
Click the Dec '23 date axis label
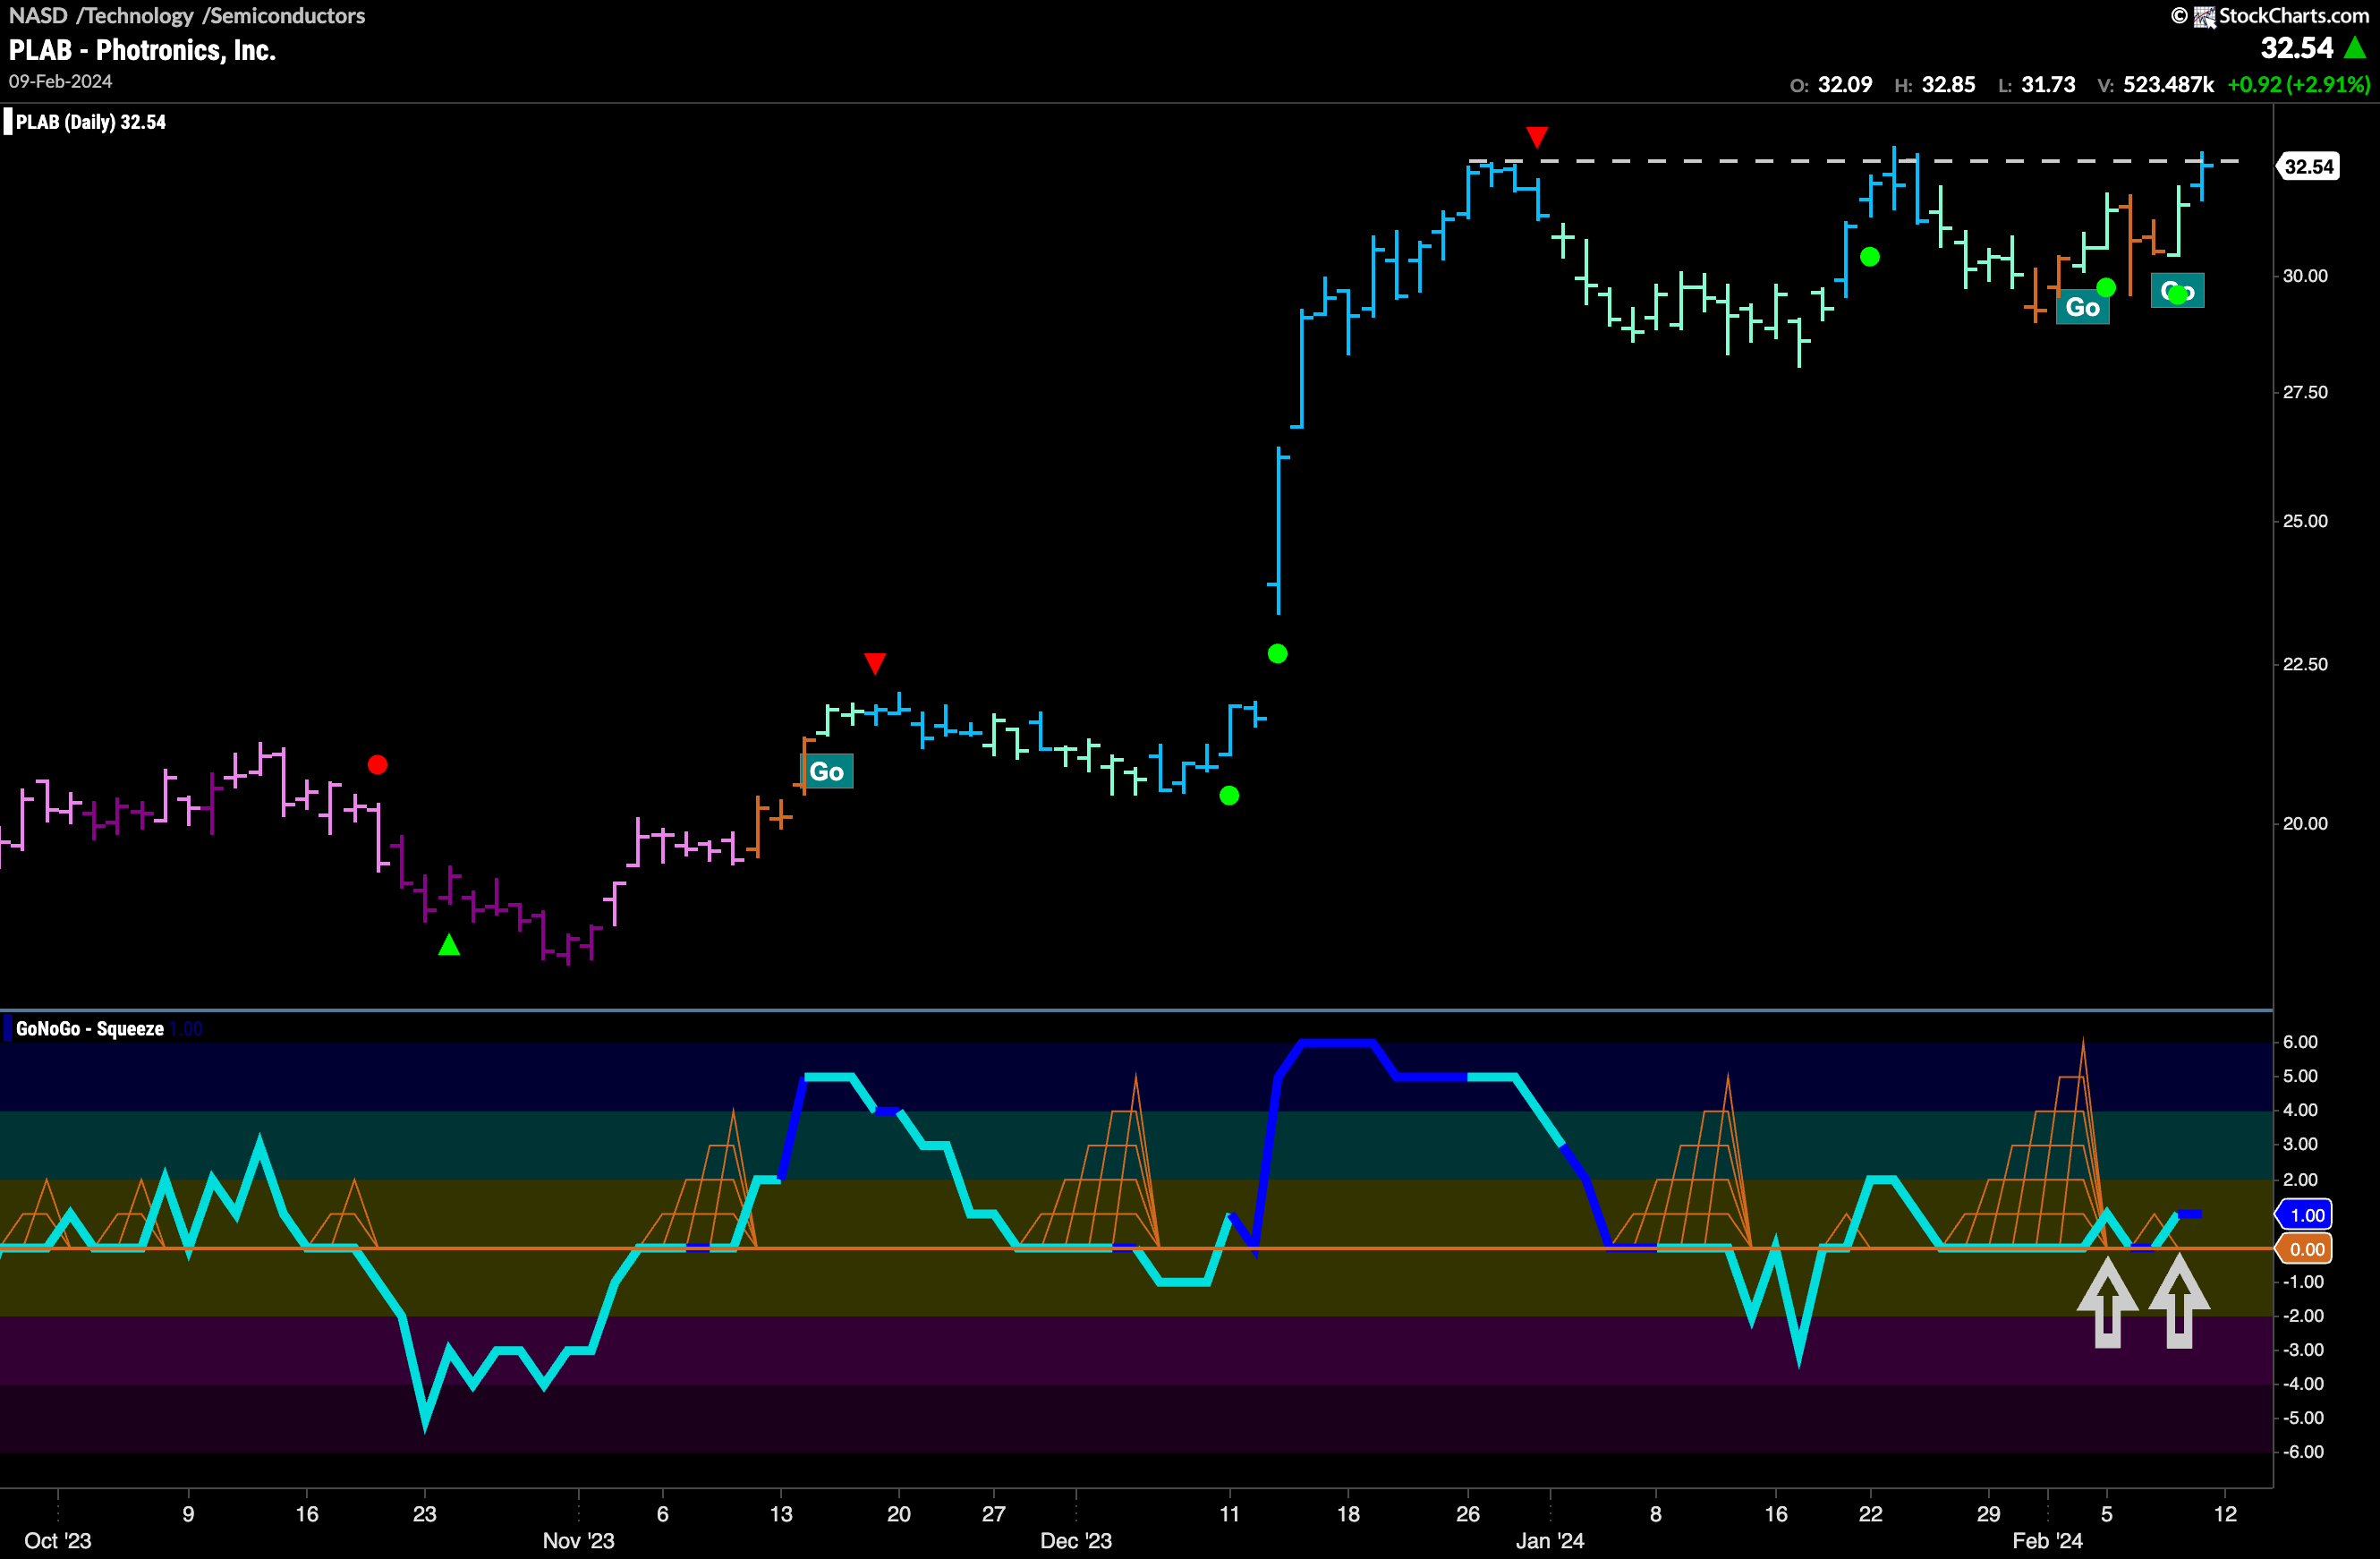point(1076,1540)
